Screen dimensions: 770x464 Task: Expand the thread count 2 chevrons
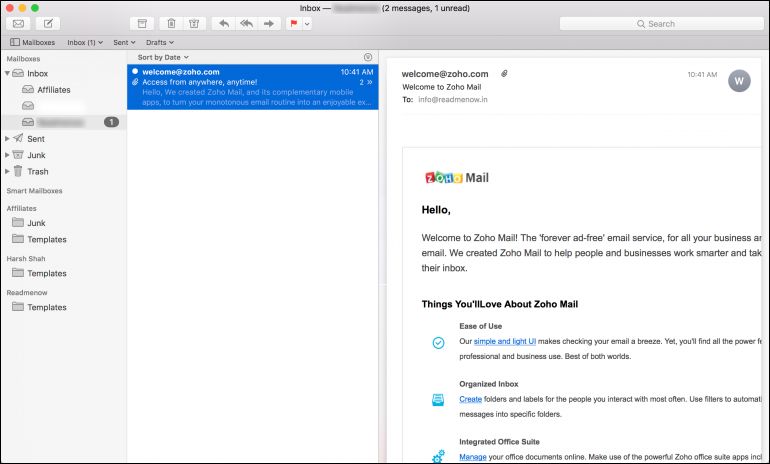pos(366,82)
